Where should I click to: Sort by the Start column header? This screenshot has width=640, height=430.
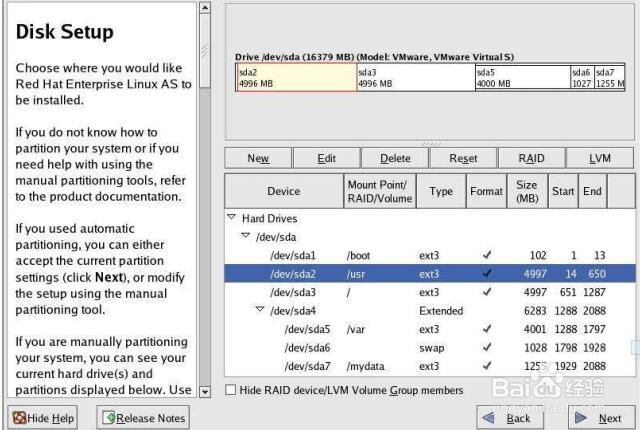(x=563, y=191)
